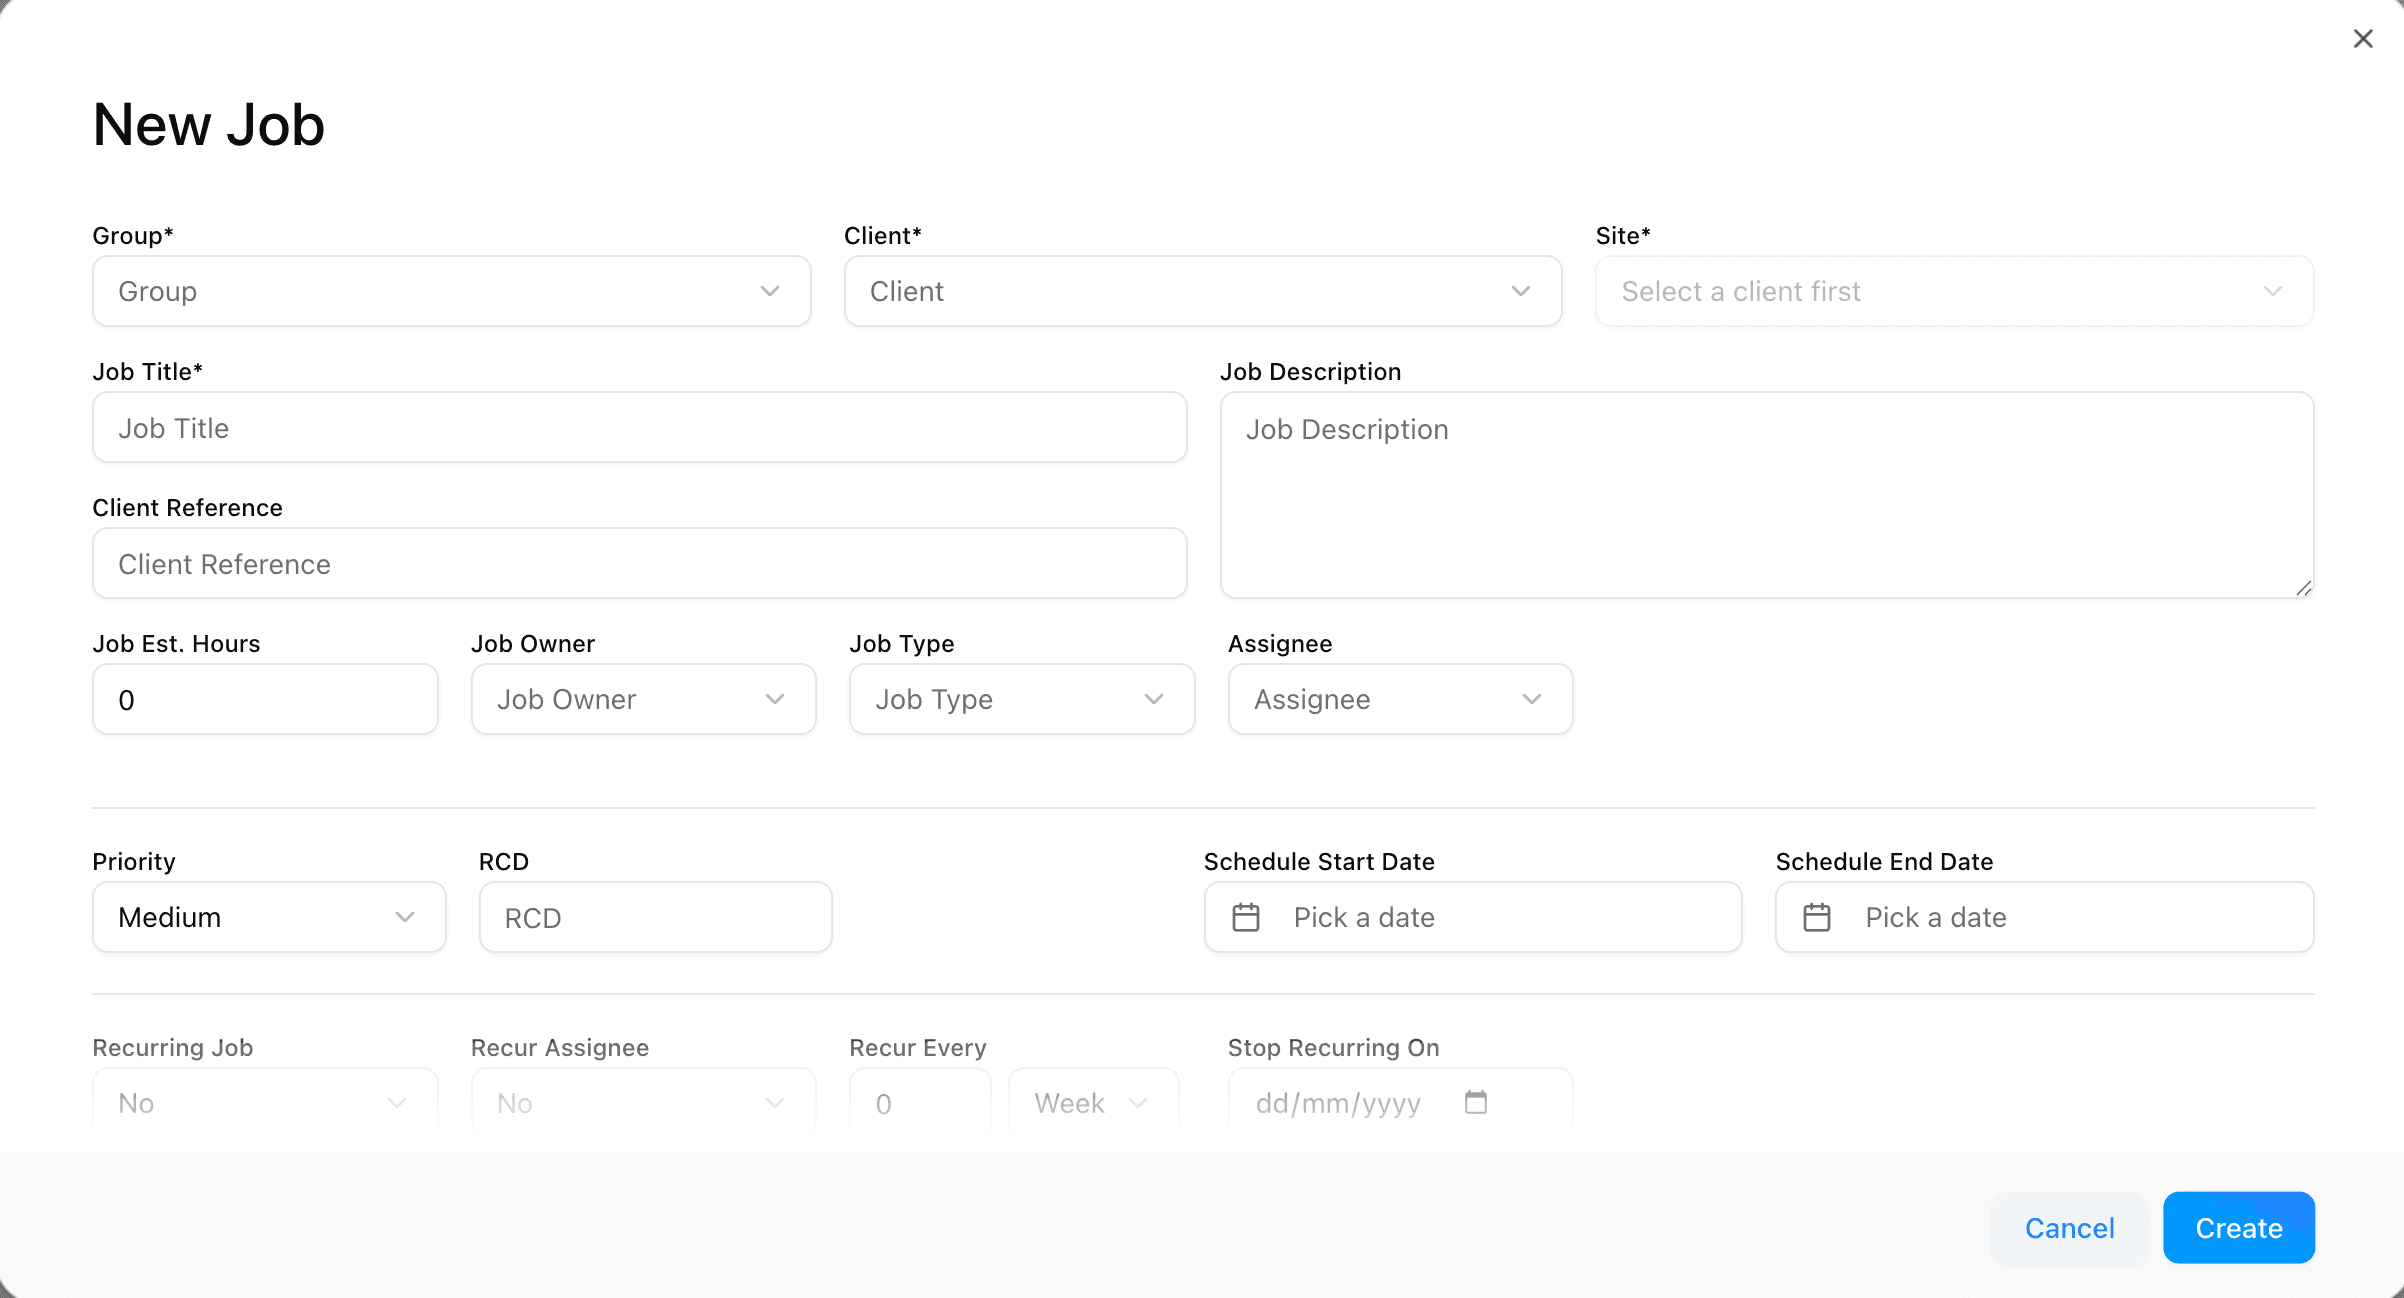Expand the Job Type dropdown
2404x1298 pixels.
tap(1021, 699)
